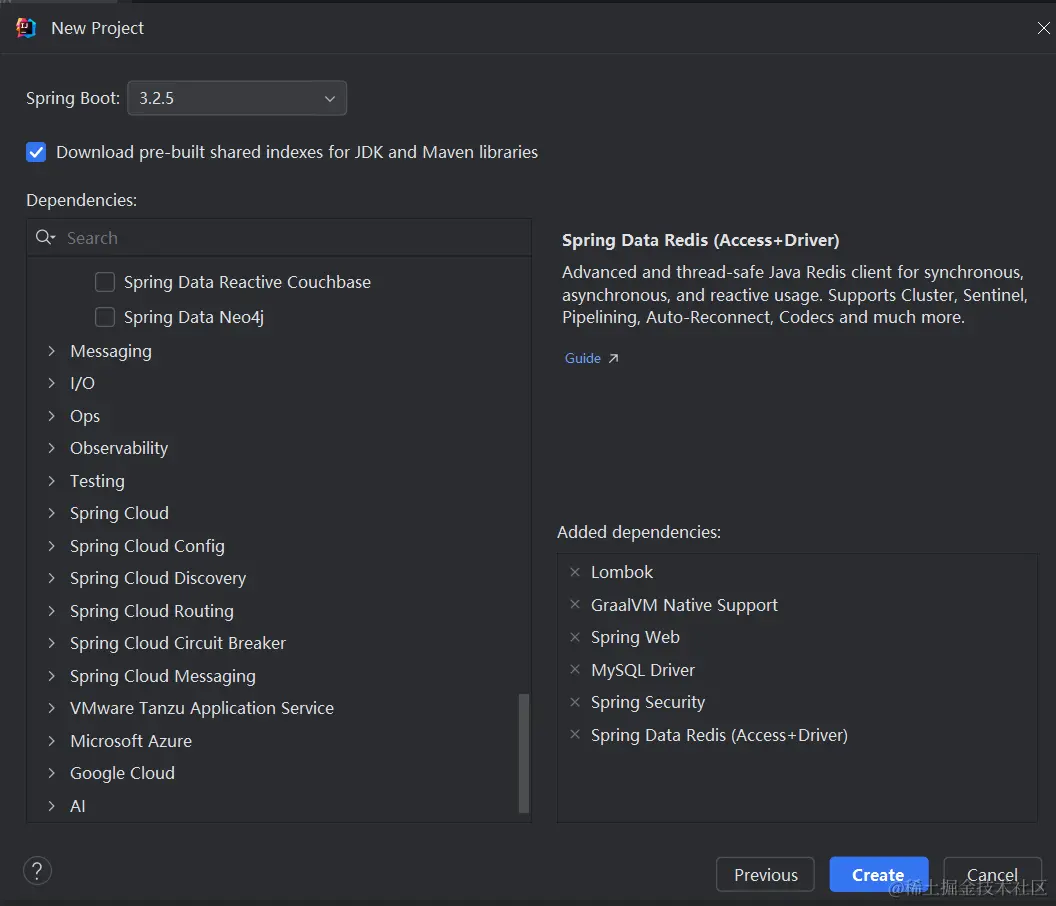This screenshot has width=1056, height=906.
Task: Remove Spring Security dependency via X icon
Action: point(574,702)
